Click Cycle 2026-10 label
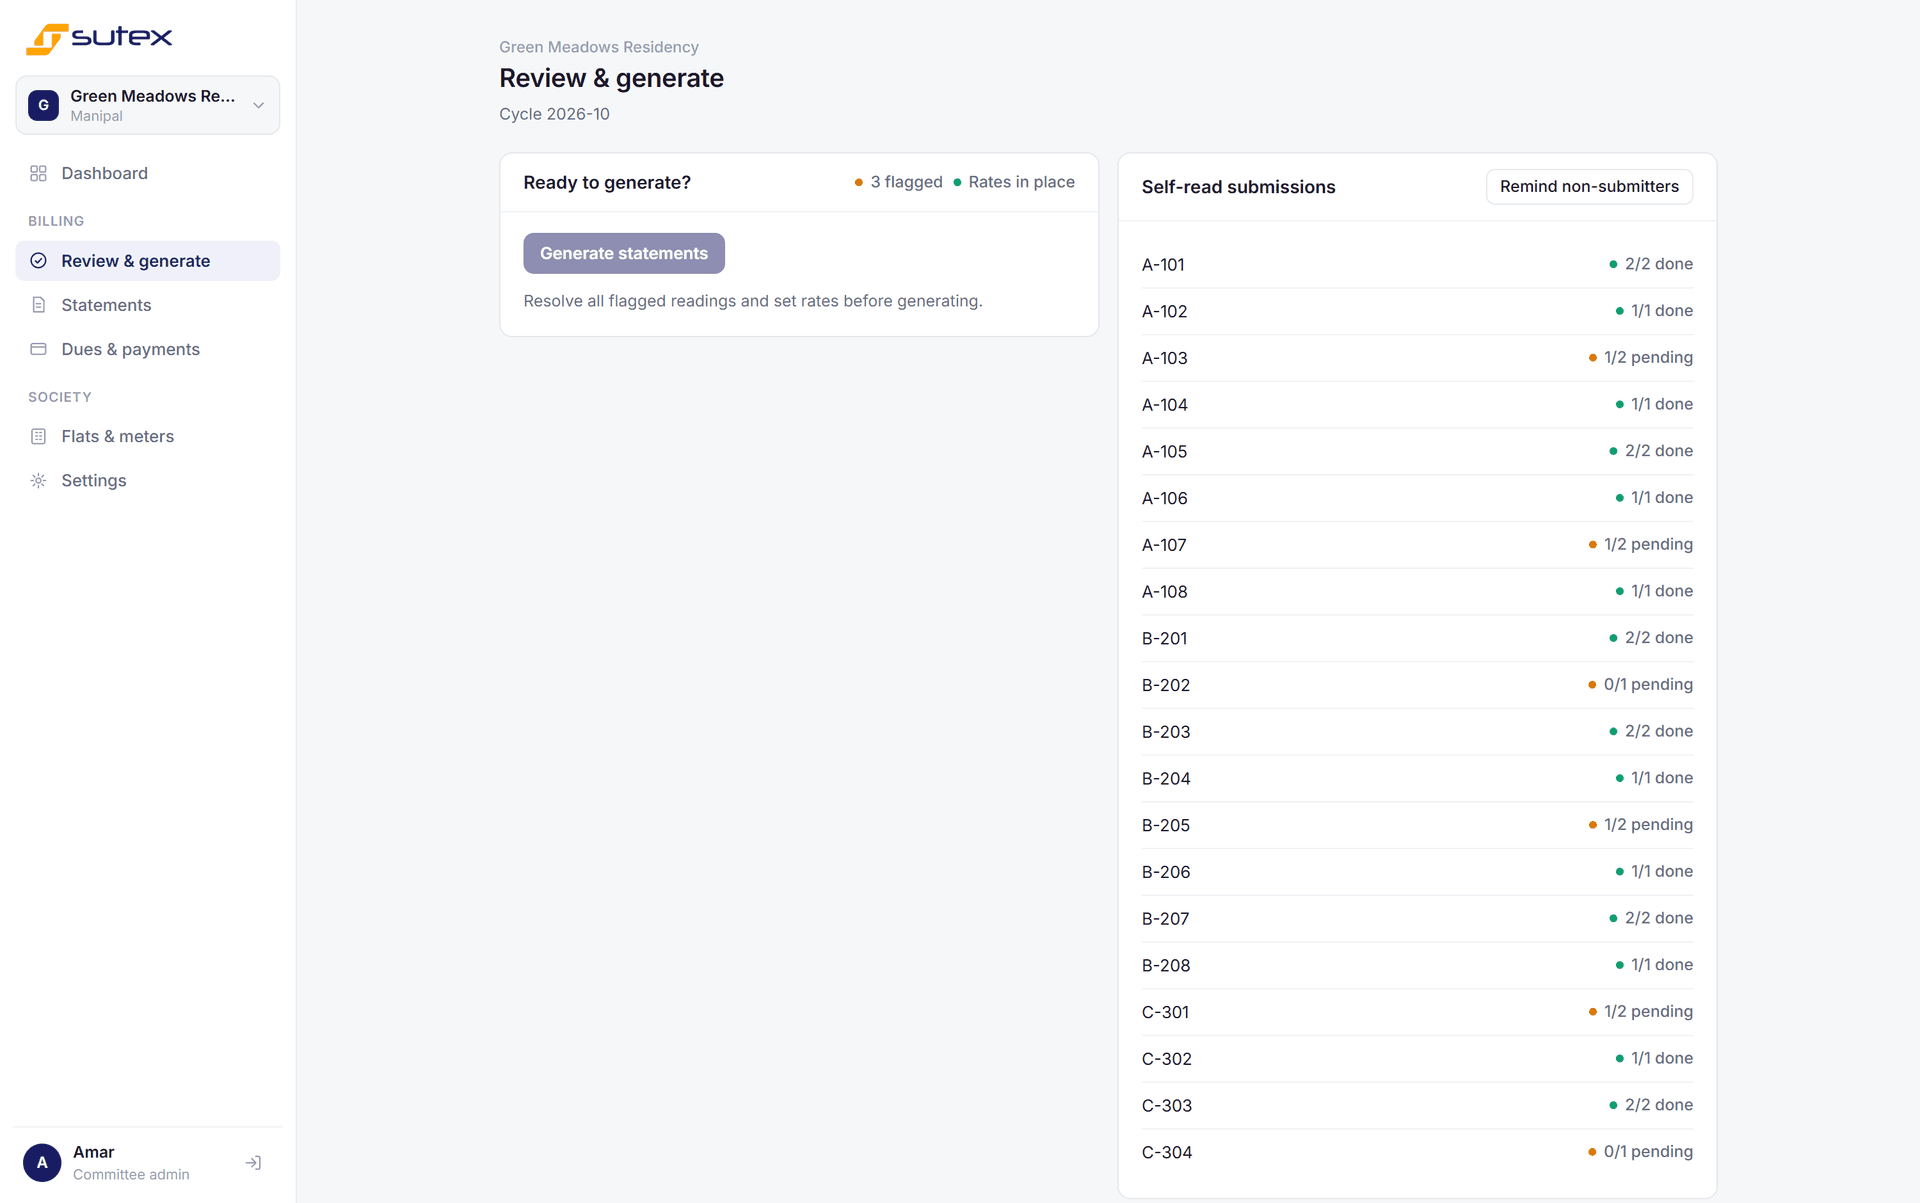The width and height of the screenshot is (1920, 1203). tap(554, 114)
